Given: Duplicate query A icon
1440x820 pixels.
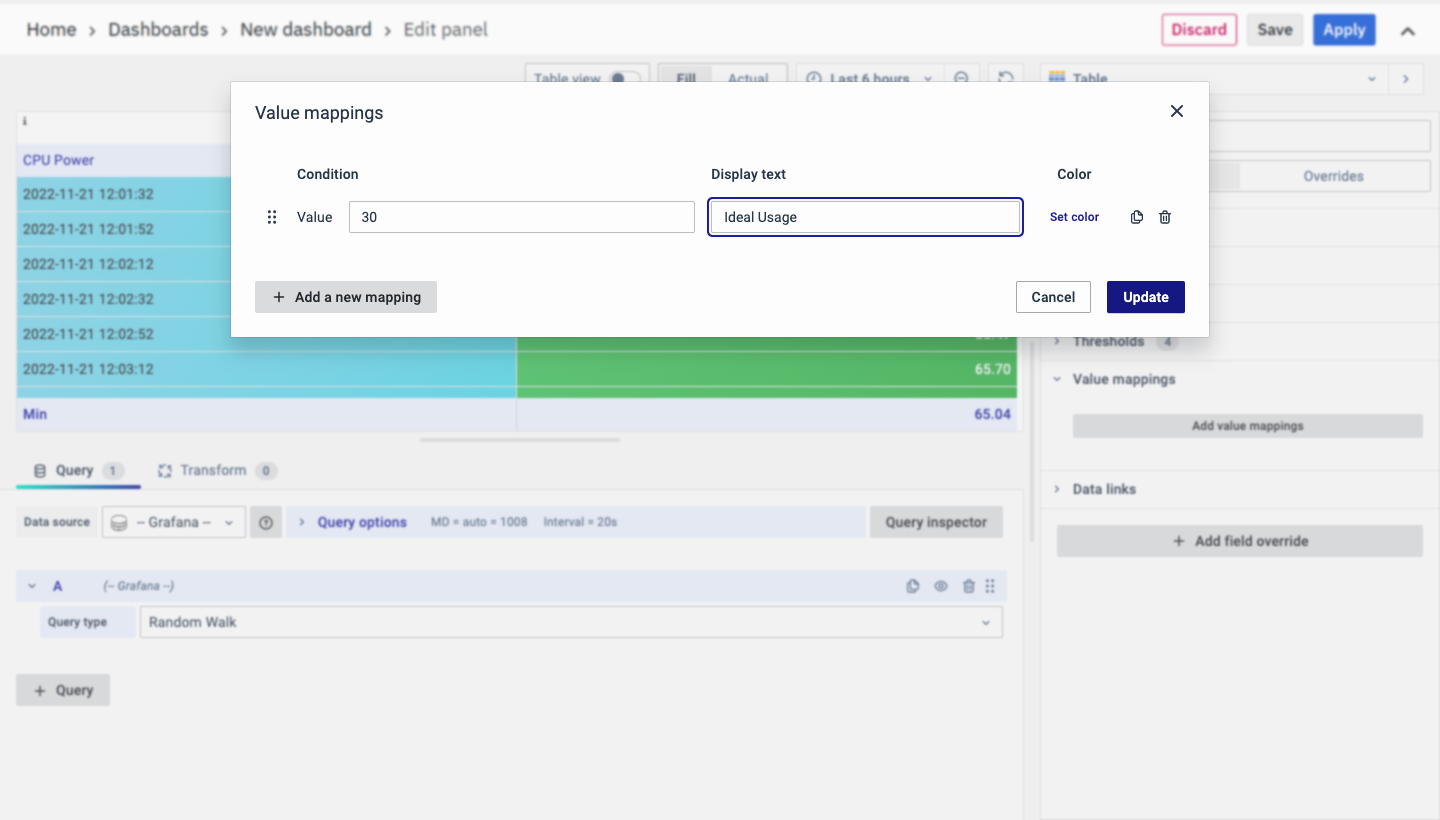Looking at the screenshot, I should (x=912, y=586).
